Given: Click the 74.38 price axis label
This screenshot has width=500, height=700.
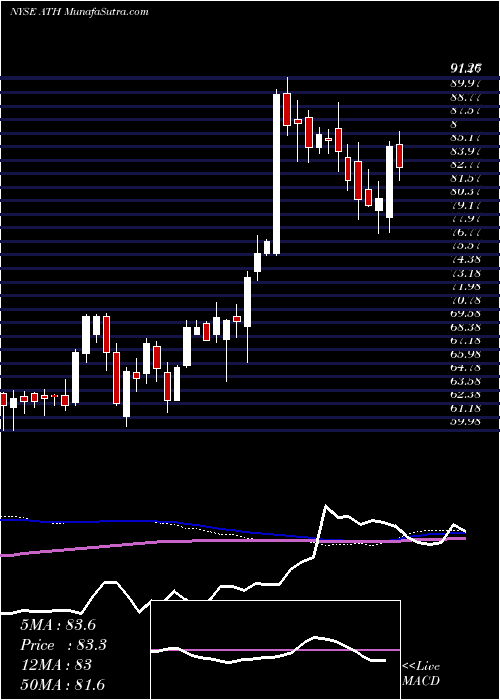Looking at the screenshot, I should [x=466, y=259].
